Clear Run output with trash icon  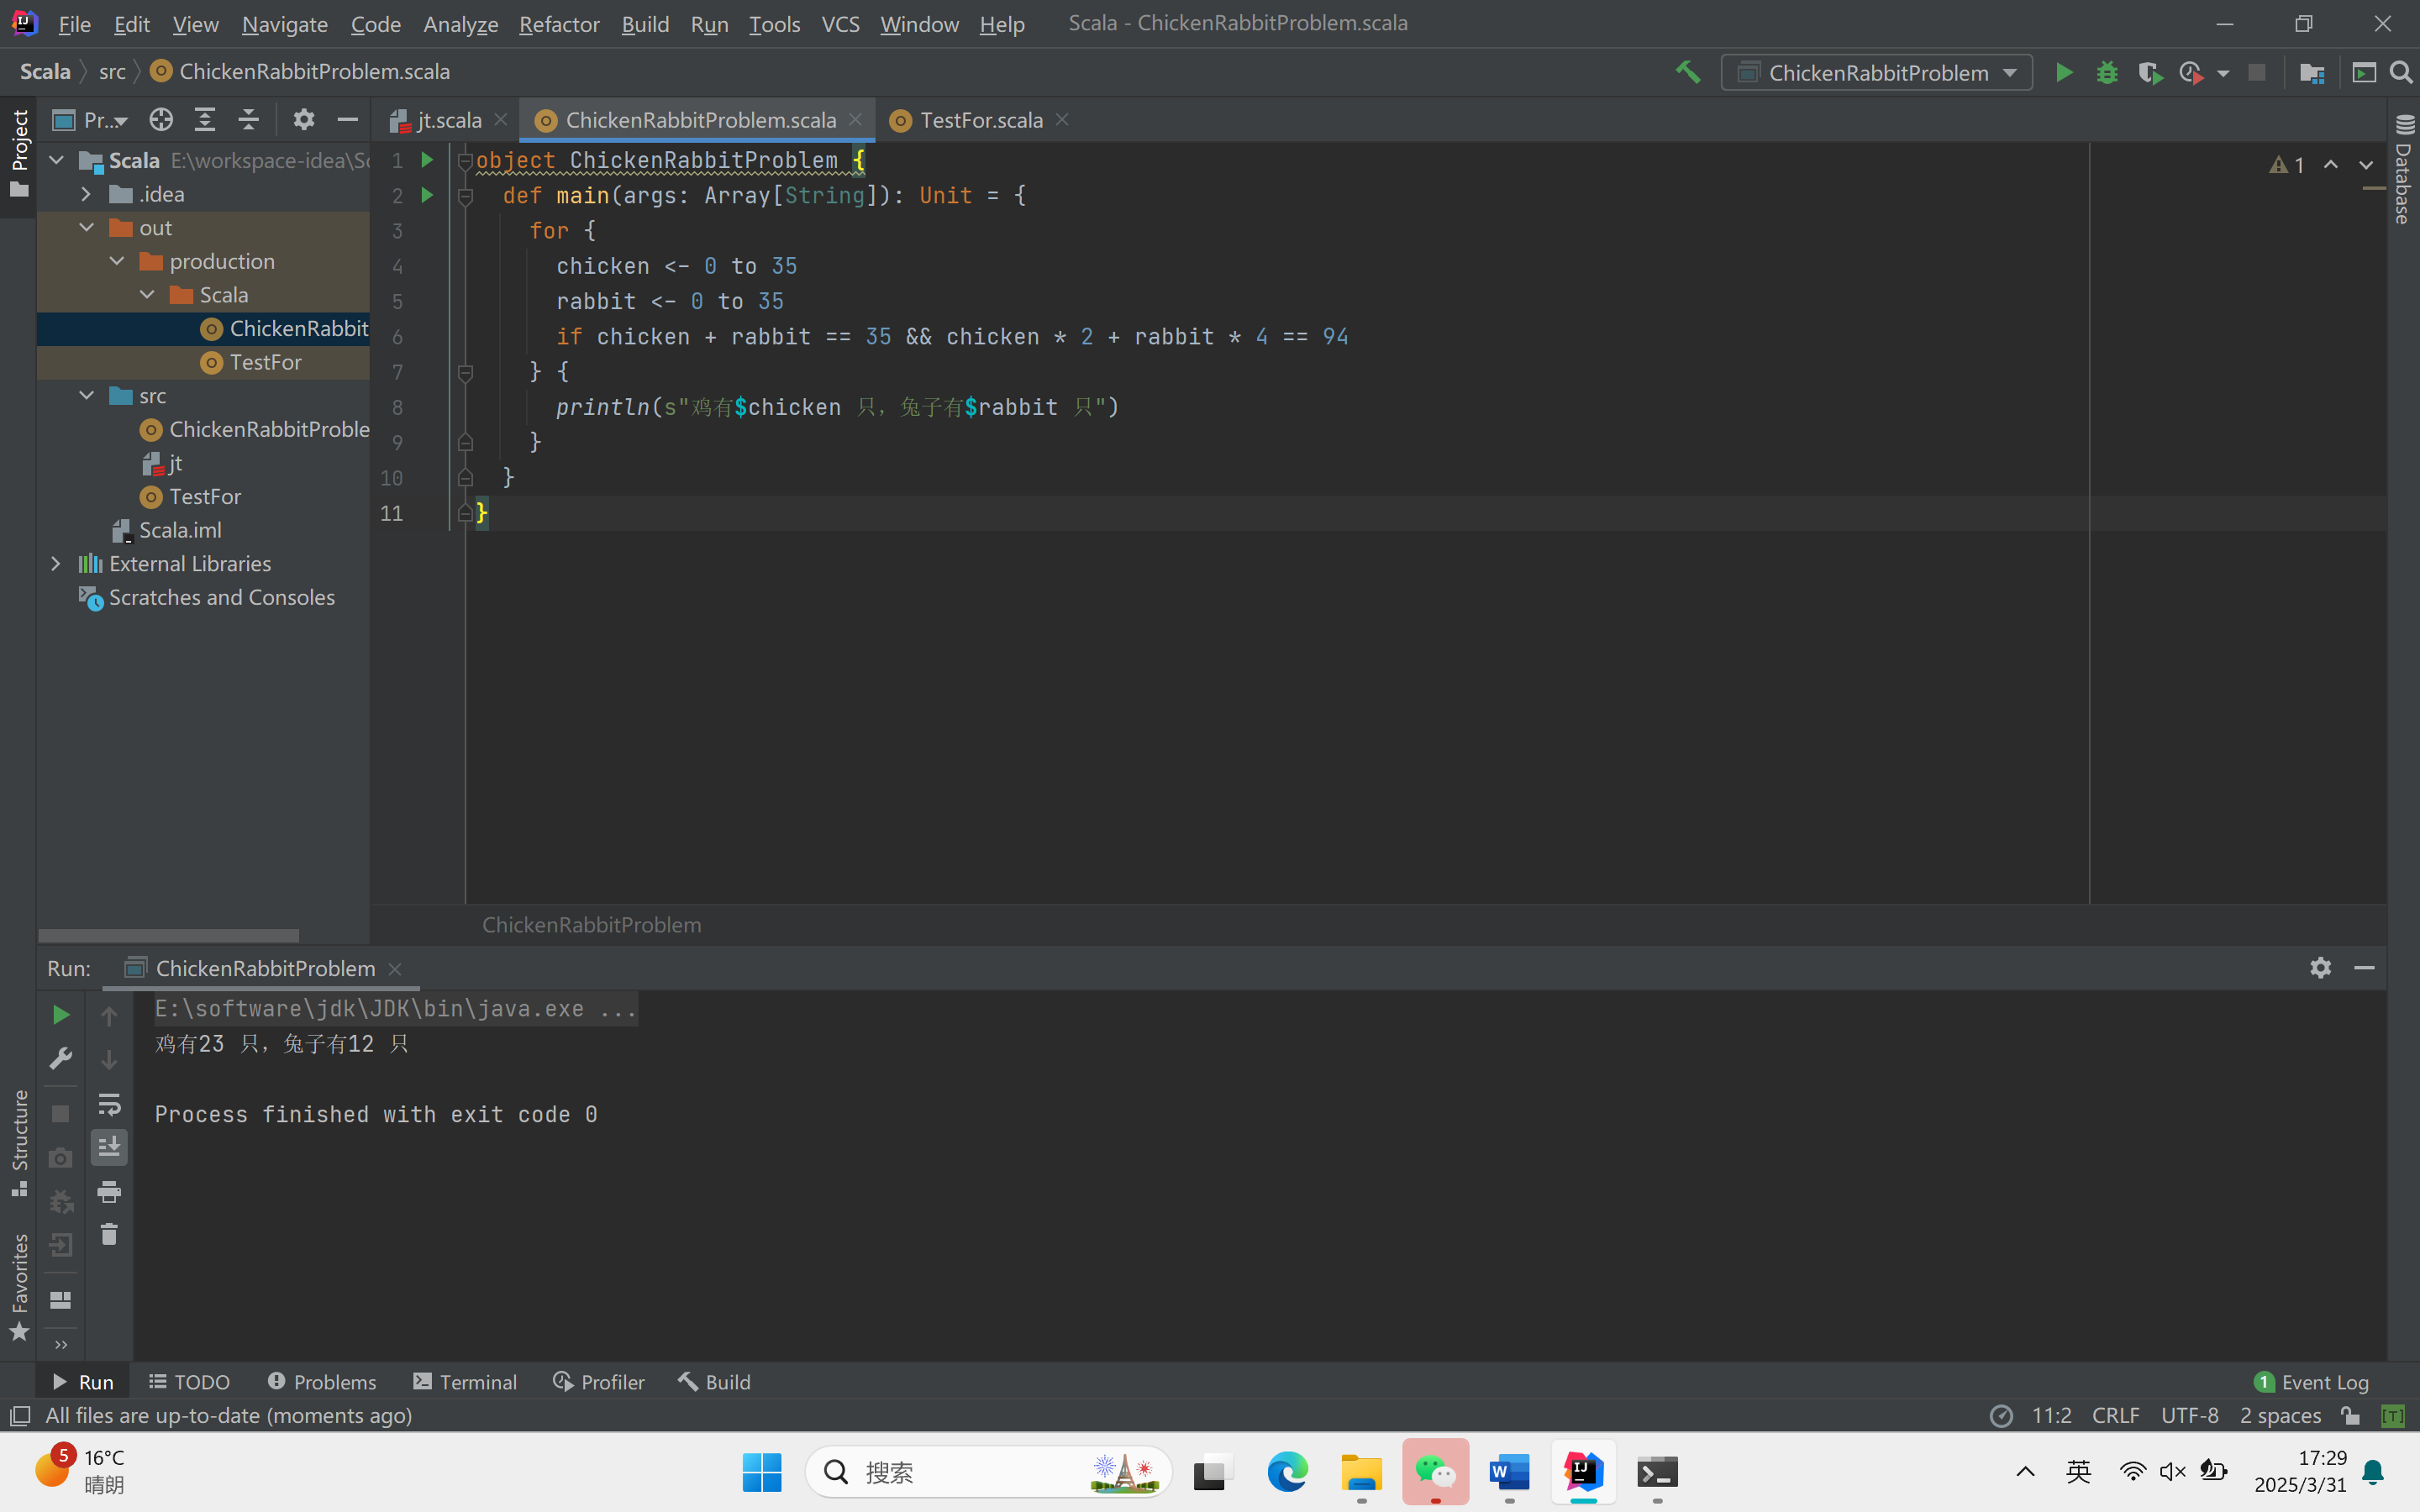pos(109,1235)
